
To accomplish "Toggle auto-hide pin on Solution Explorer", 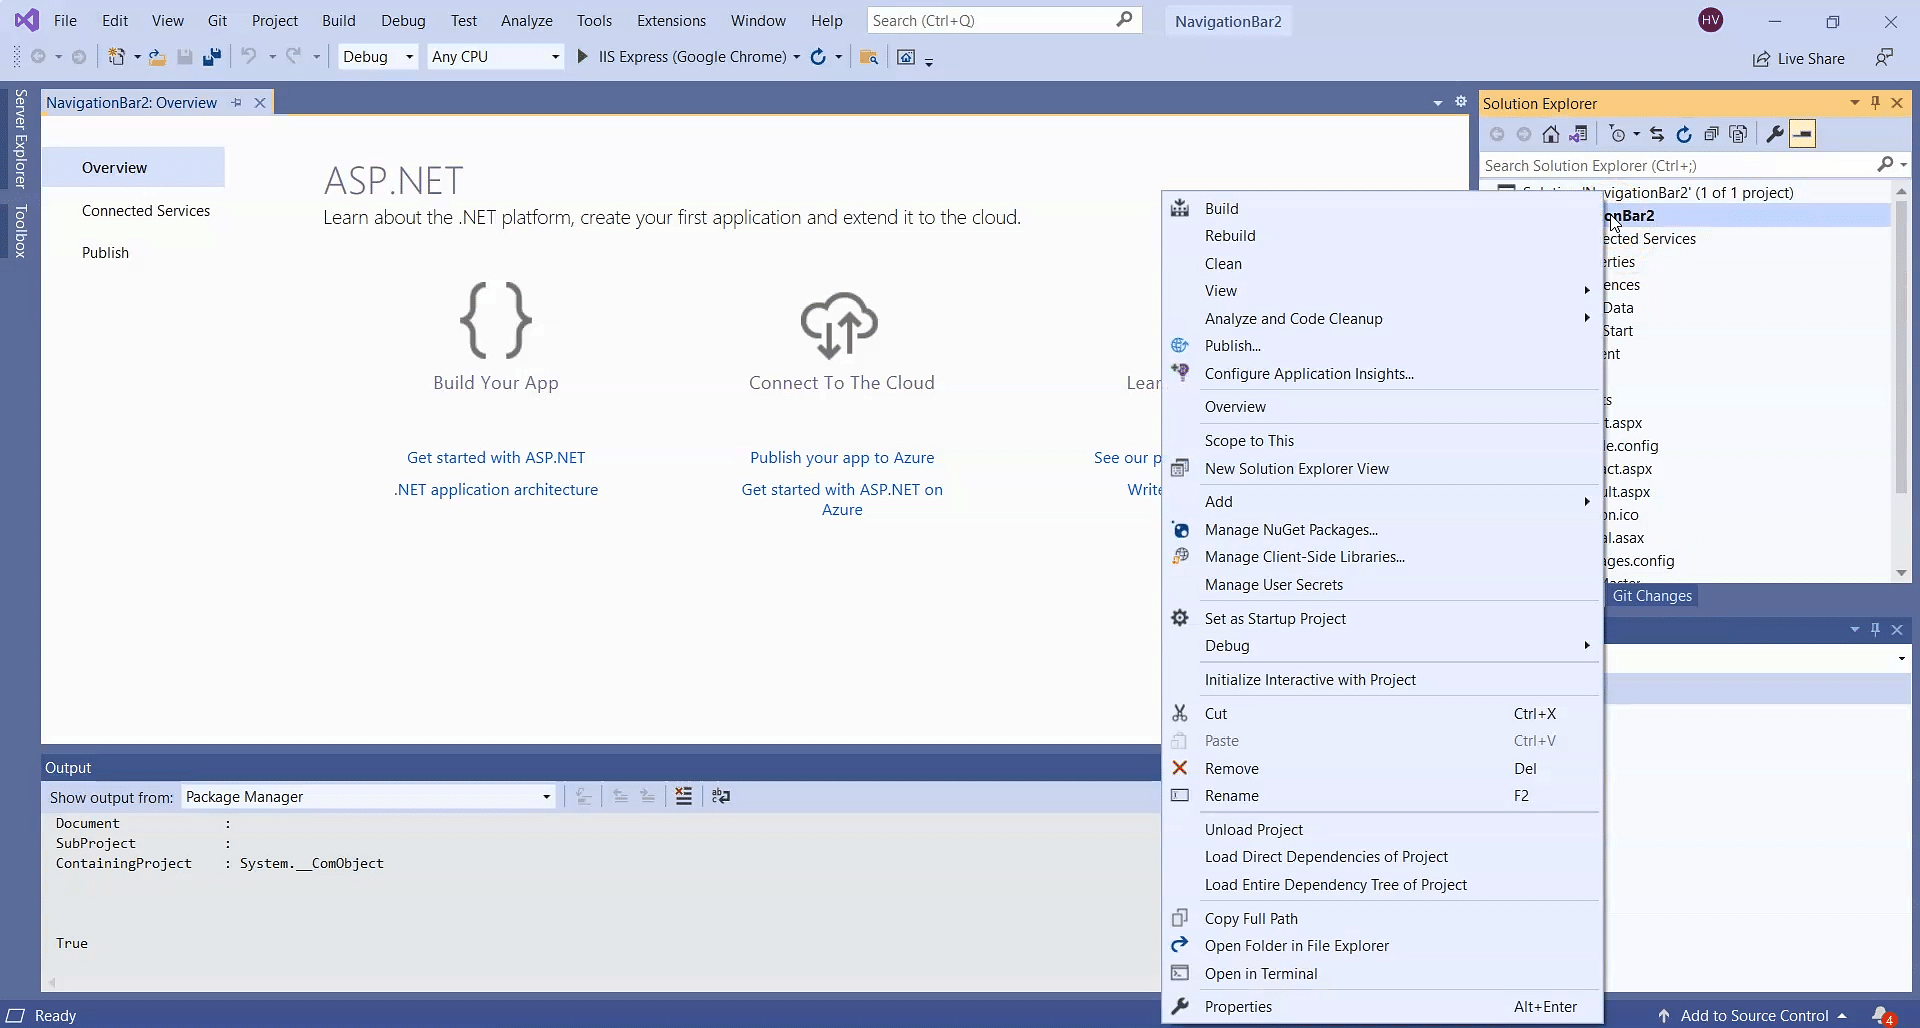I will pos(1876,102).
